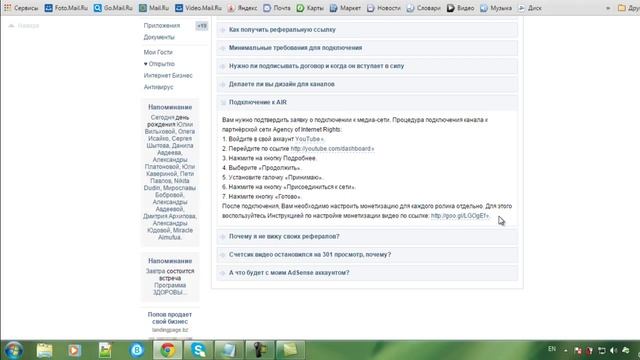Open the youtube.com/dashboard link
Screen dimensions: 640x360
332,149
